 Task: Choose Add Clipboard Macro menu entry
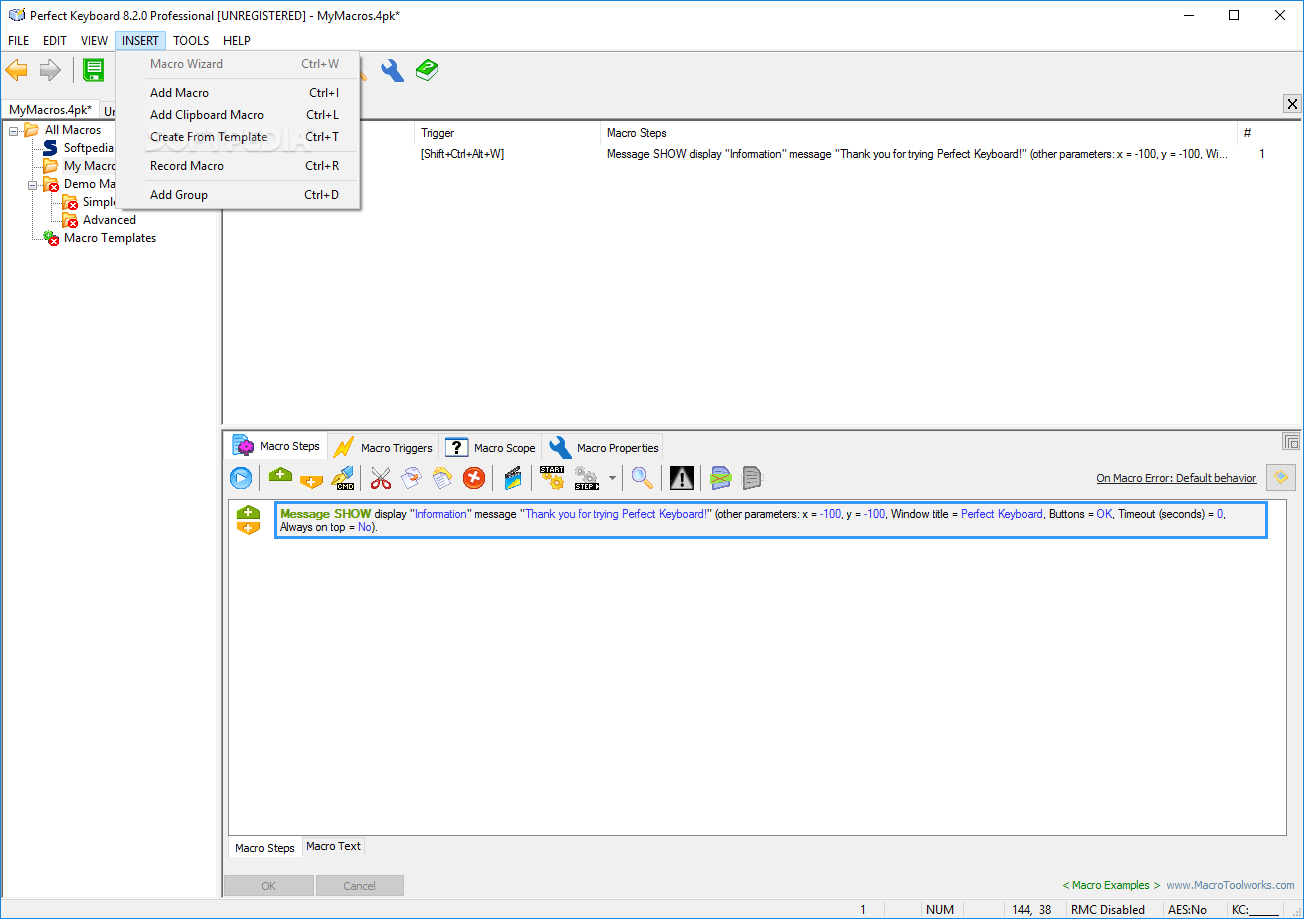click(238, 115)
